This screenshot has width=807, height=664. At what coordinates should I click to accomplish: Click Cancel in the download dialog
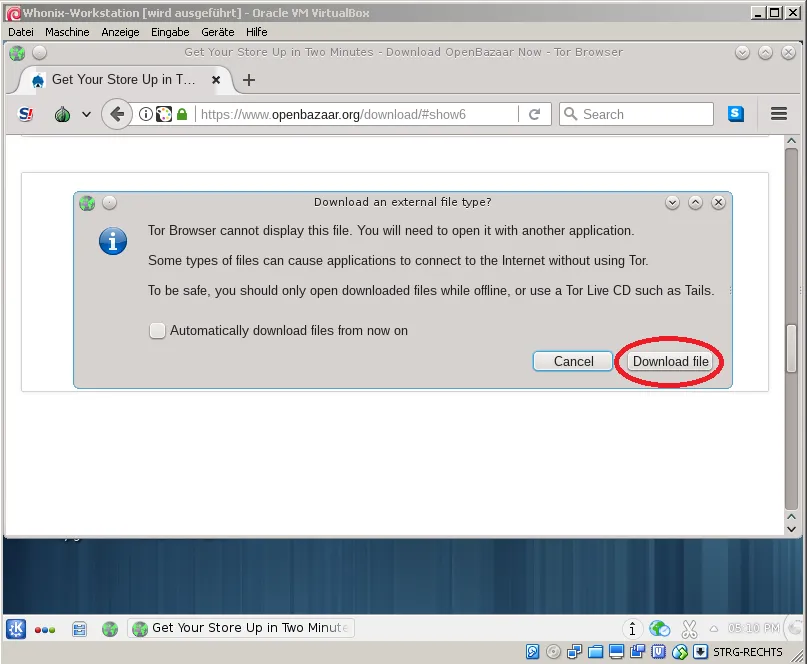(x=573, y=361)
